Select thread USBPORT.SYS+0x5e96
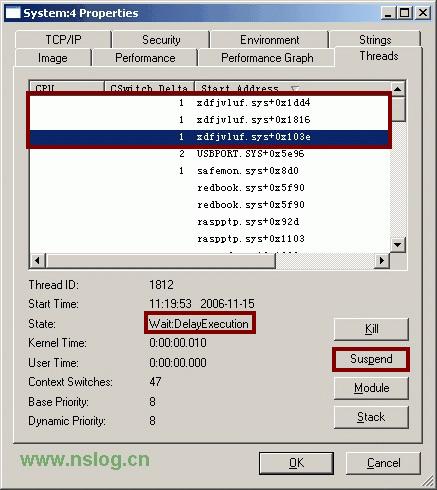The image size is (437, 490). 209,154
